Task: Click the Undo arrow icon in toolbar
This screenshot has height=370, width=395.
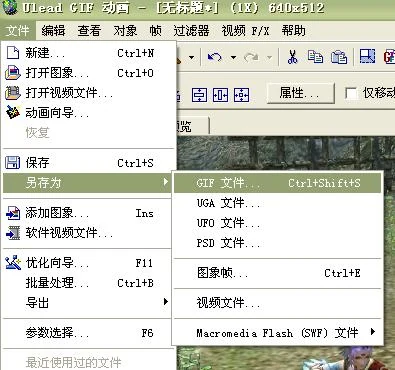Action: click(x=214, y=57)
